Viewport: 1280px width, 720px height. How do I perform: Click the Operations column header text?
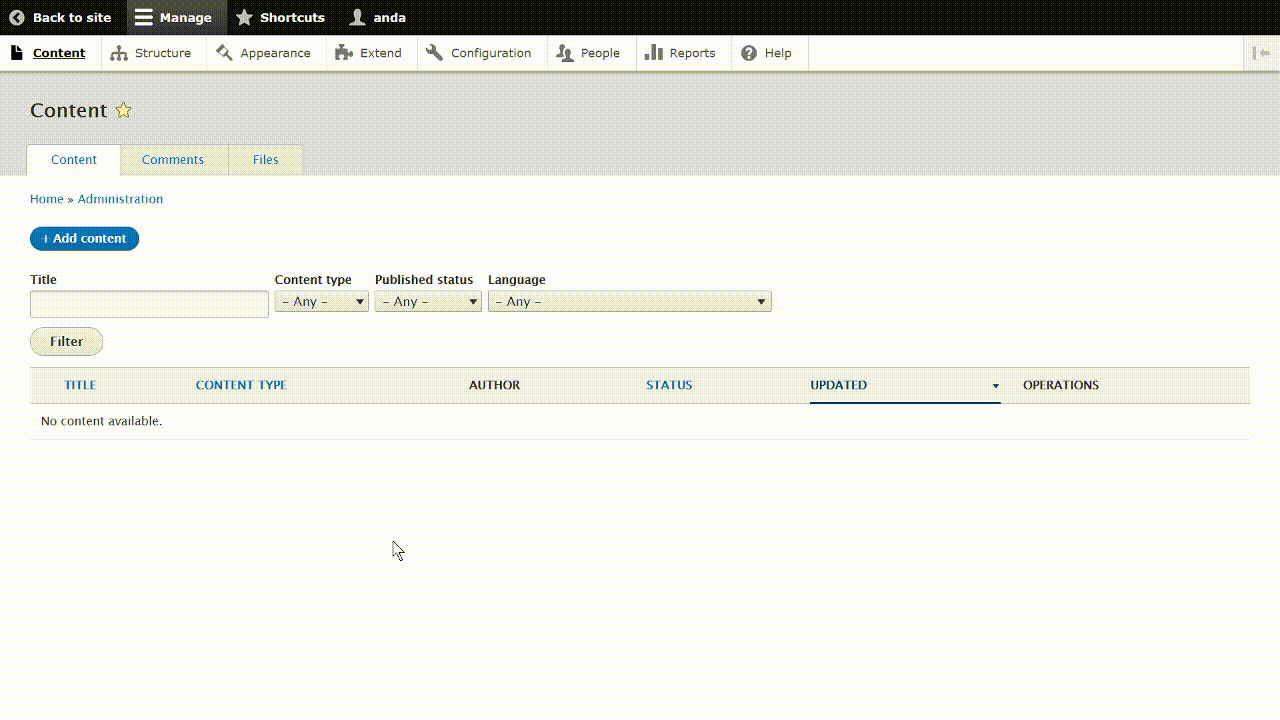[1061, 385]
